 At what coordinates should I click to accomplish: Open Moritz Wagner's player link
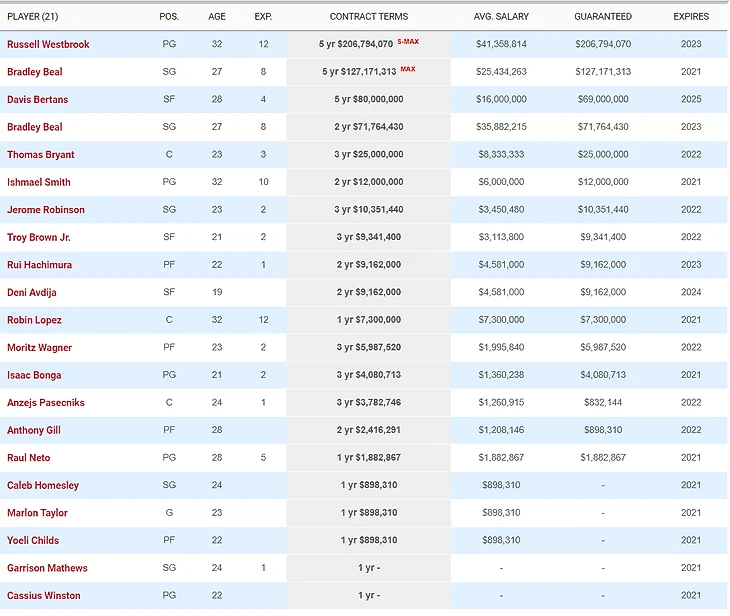pyautogui.click(x=40, y=348)
